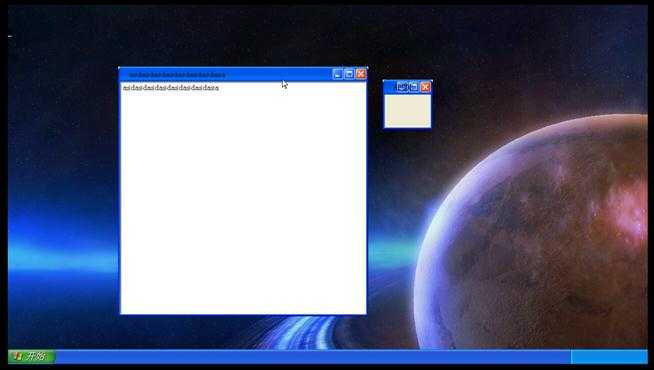Minimize the small beige window
654x370 pixels.
(402, 87)
